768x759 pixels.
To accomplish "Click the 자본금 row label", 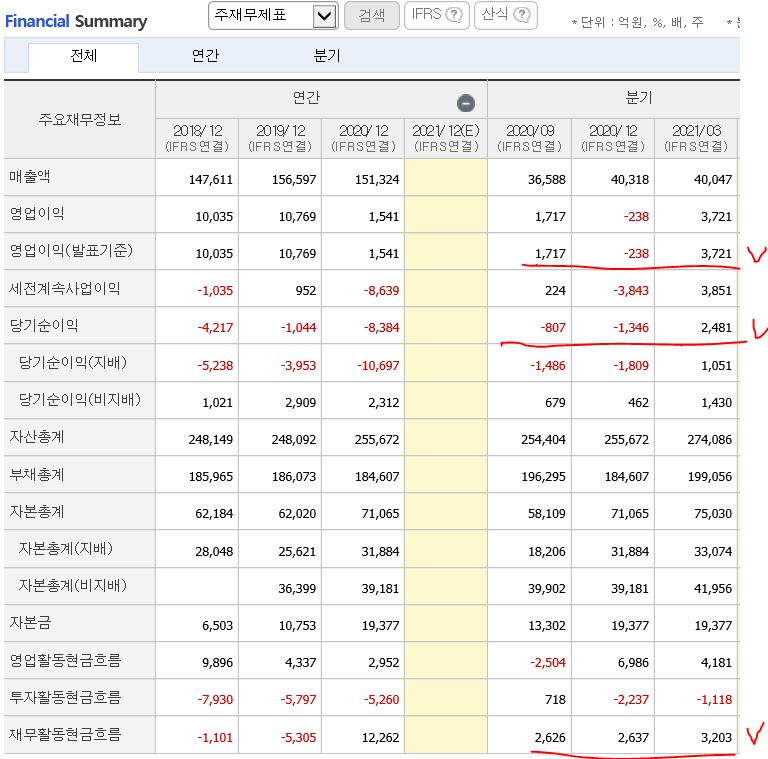I will coord(30,622).
